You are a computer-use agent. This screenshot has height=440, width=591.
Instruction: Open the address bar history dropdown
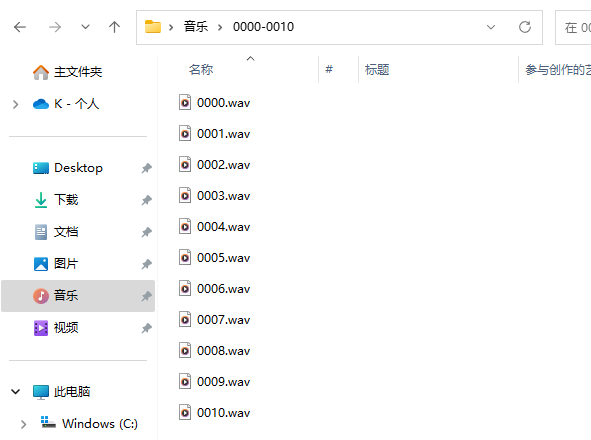point(491,27)
